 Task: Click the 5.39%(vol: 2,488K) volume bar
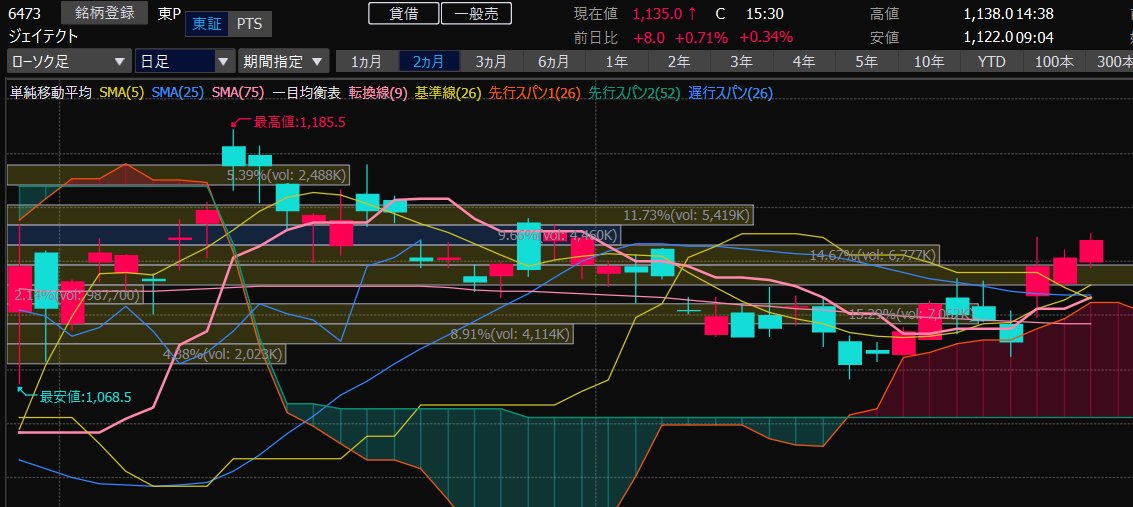[178, 175]
